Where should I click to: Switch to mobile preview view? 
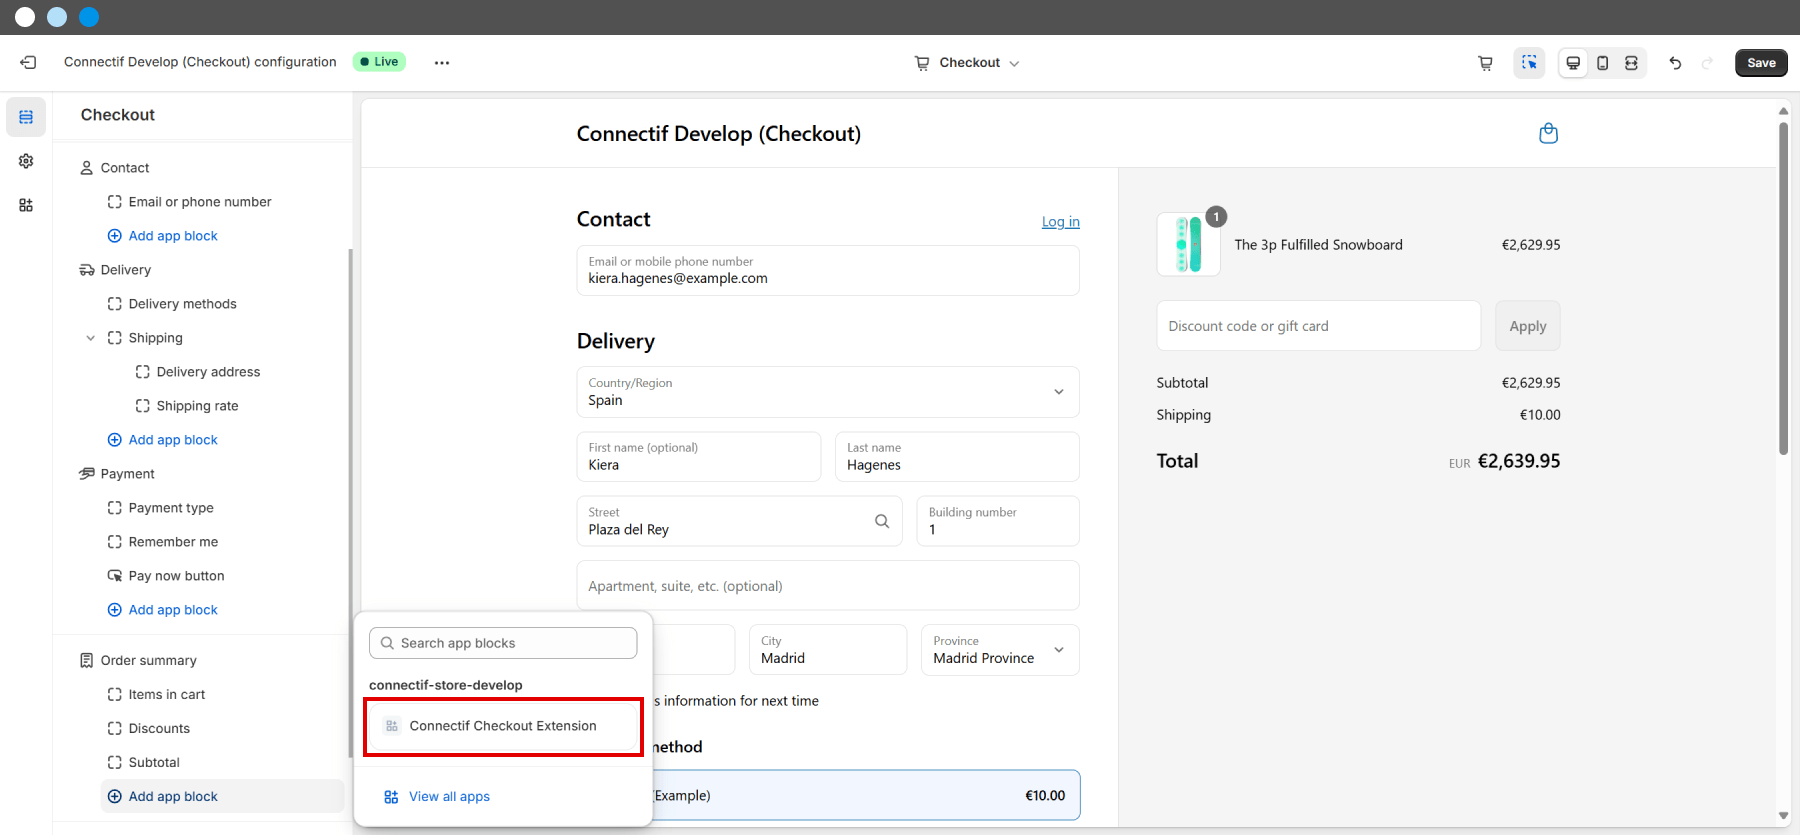click(x=1602, y=63)
